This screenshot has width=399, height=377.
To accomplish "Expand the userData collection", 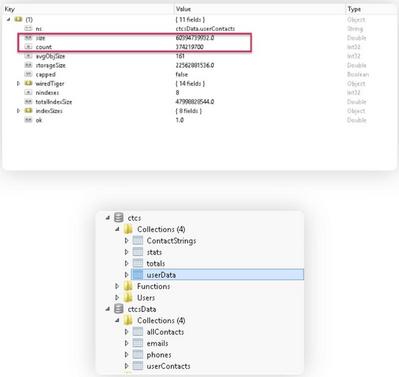I will (126, 275).
